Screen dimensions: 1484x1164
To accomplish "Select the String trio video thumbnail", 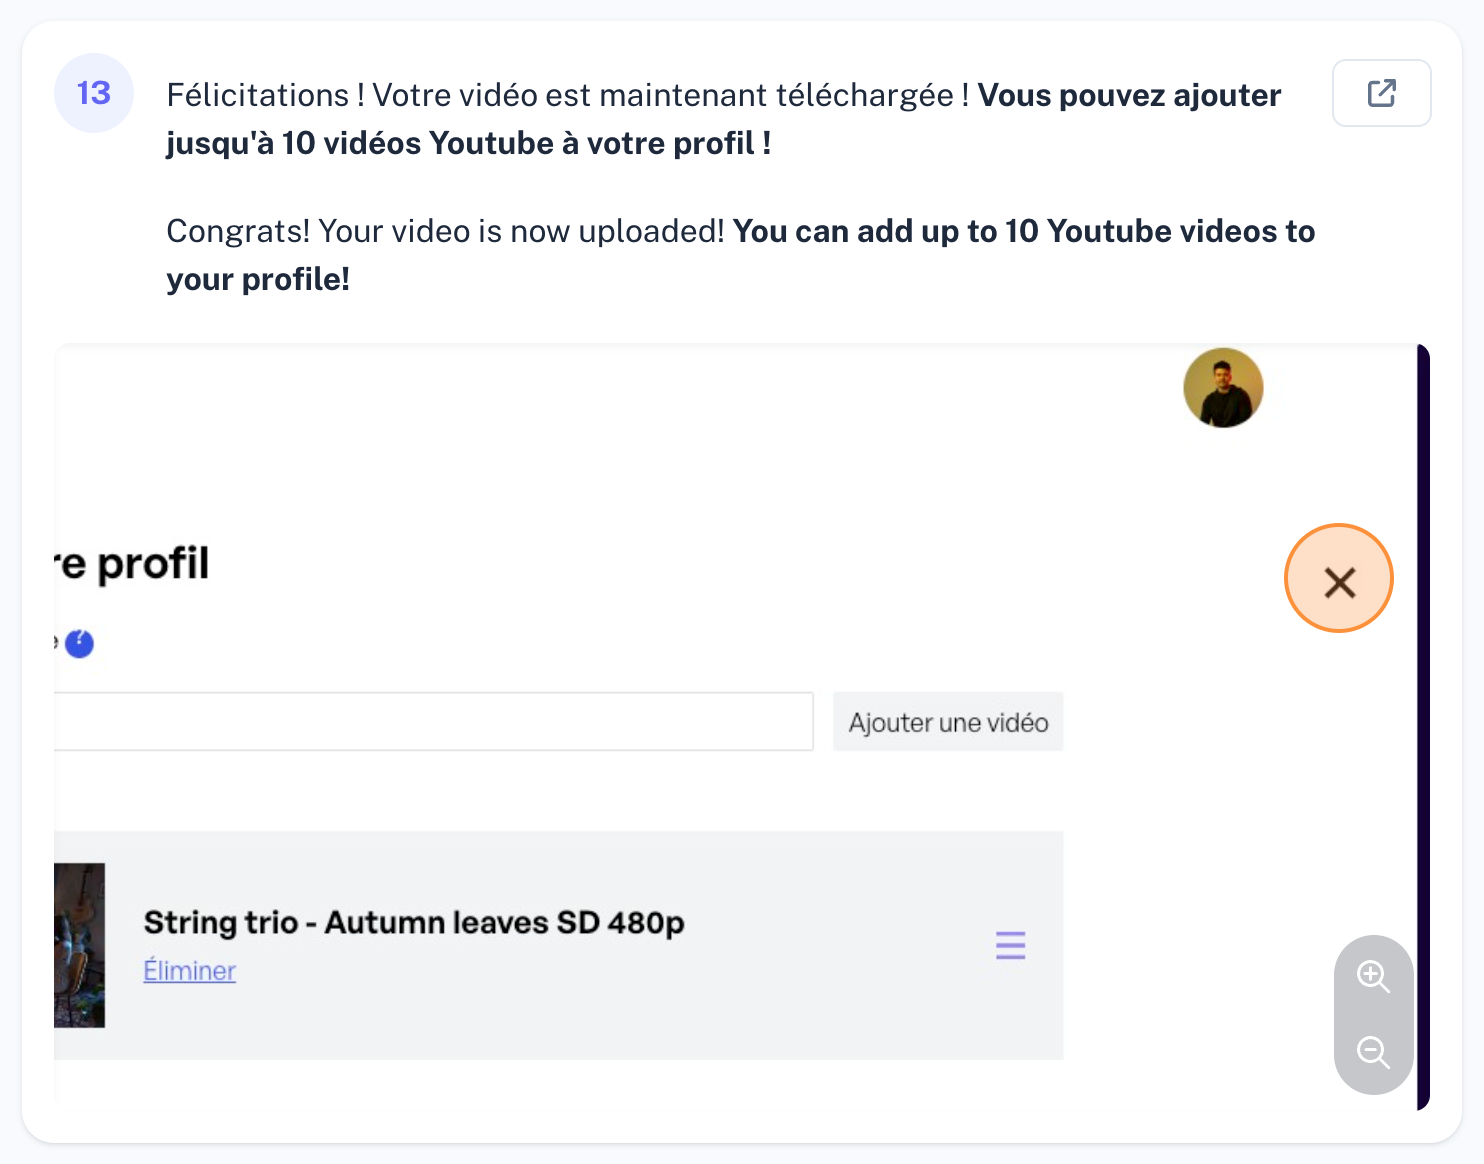I will click(80, 945).
